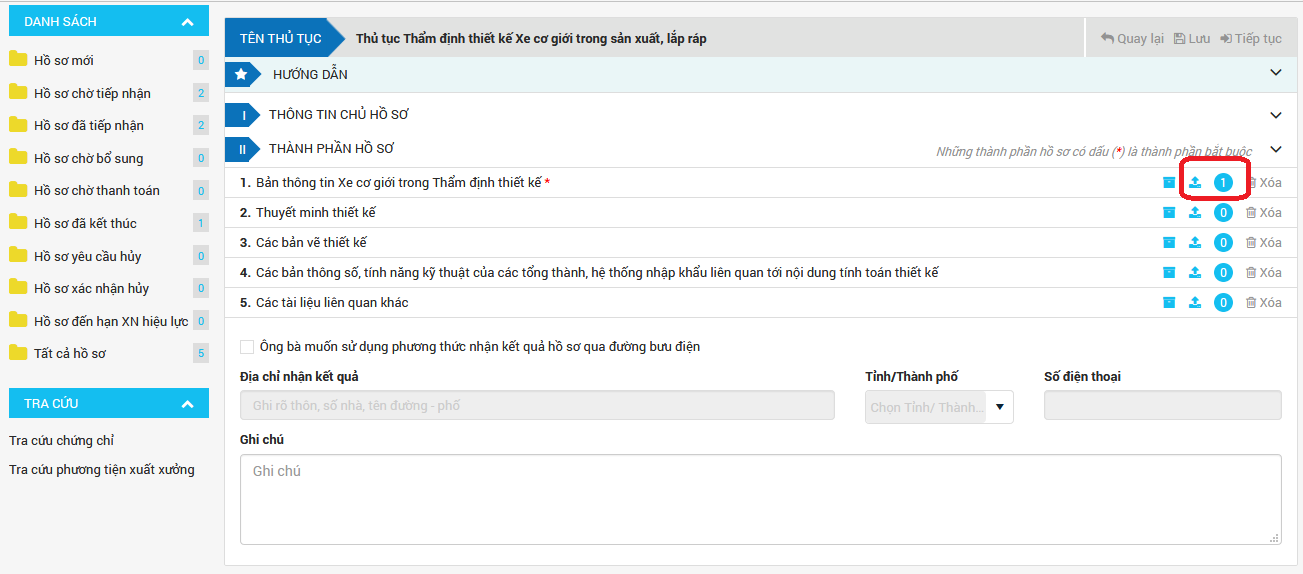The height and width of the screenshot is (574, 1303).
Task: Click the Địa chỉ nhận kết quả field
Action: point(537,405)
